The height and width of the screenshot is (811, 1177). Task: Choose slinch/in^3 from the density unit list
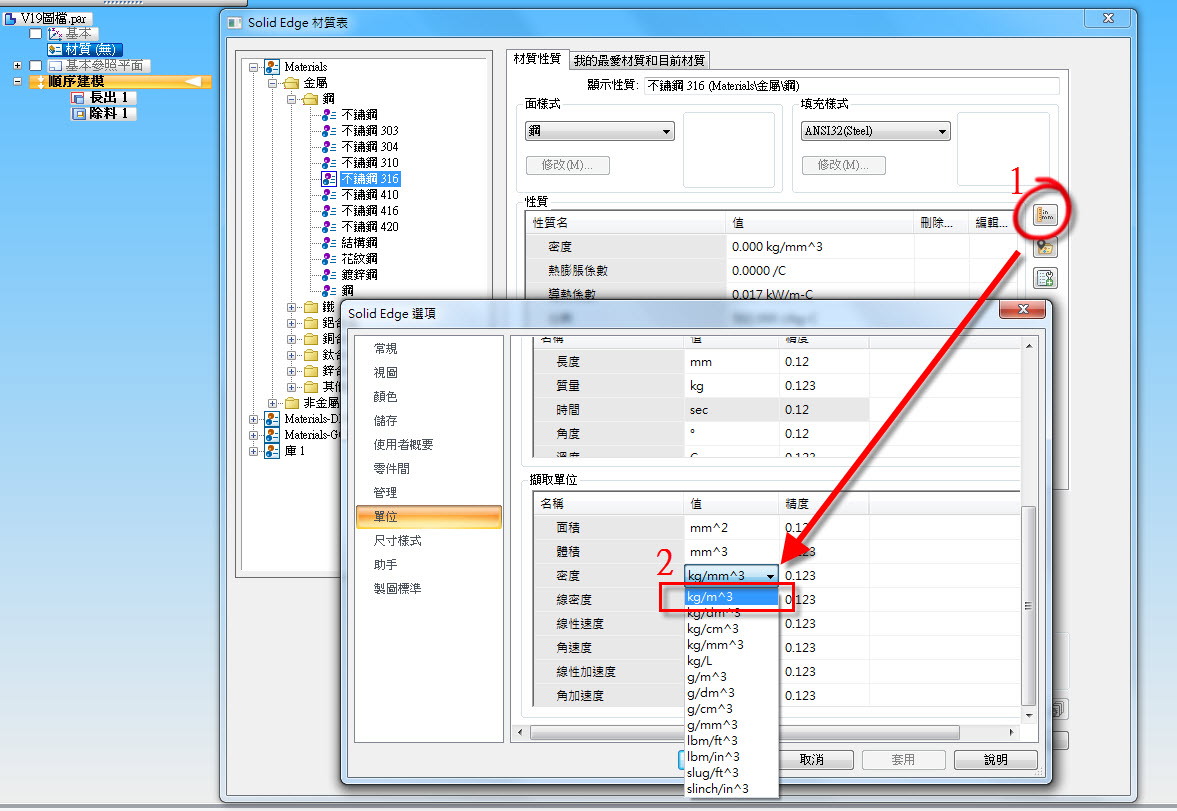tap(731, 788)
